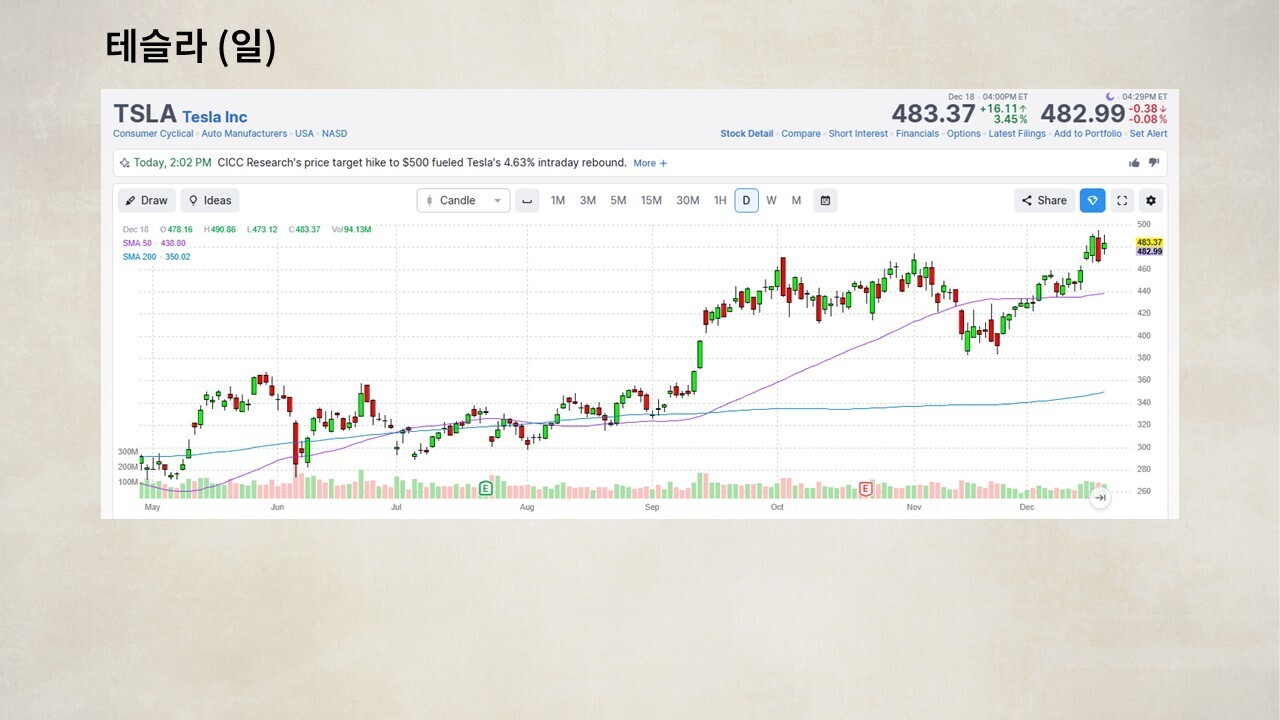Viewport: 1280px width, 720px height.
Task: Click the SMA 50 indicator label
Action: (154, 243)
